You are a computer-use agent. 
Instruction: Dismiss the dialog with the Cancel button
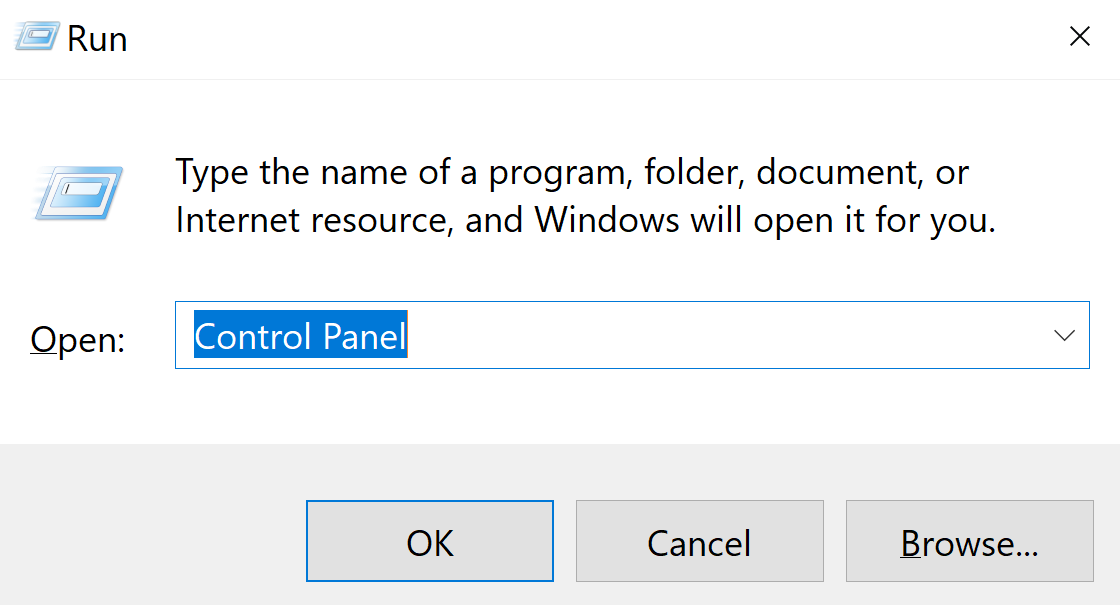[699, 541]
